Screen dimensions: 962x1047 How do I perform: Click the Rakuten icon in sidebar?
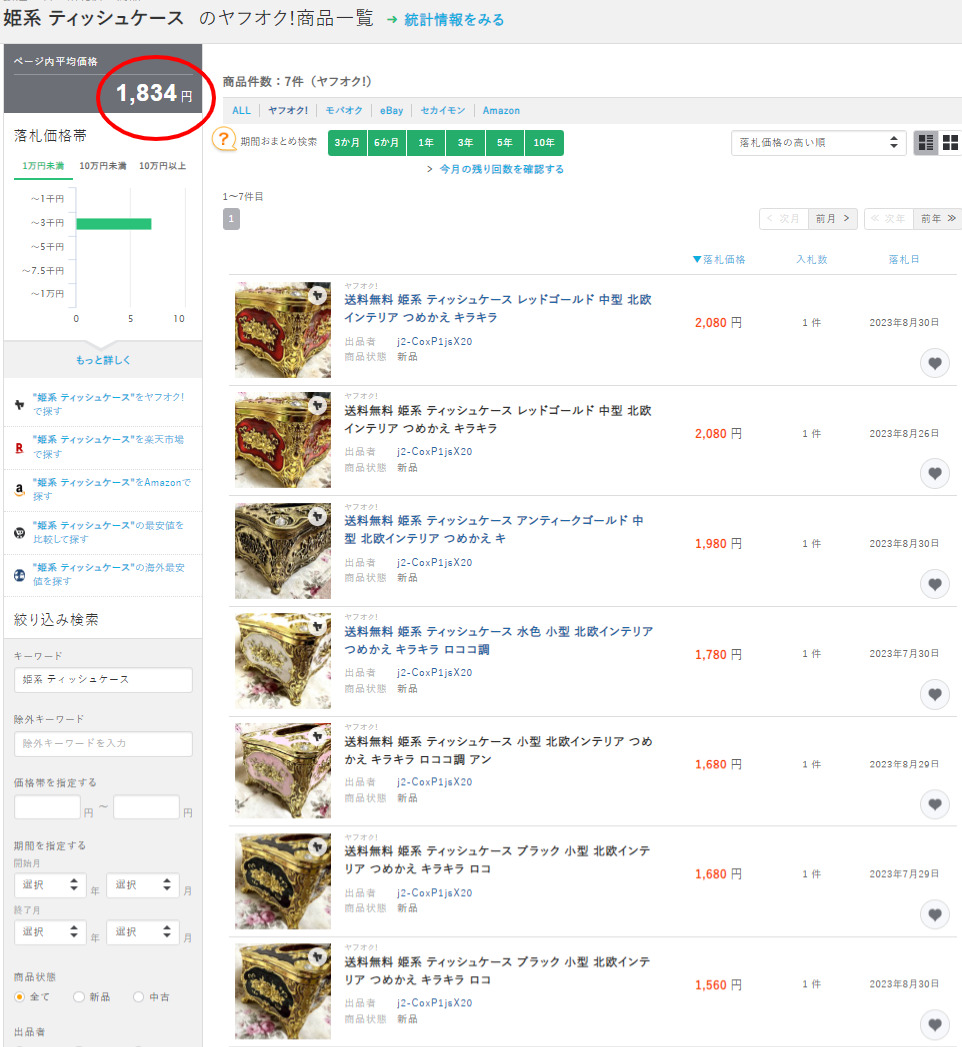[x=19, y=448]
